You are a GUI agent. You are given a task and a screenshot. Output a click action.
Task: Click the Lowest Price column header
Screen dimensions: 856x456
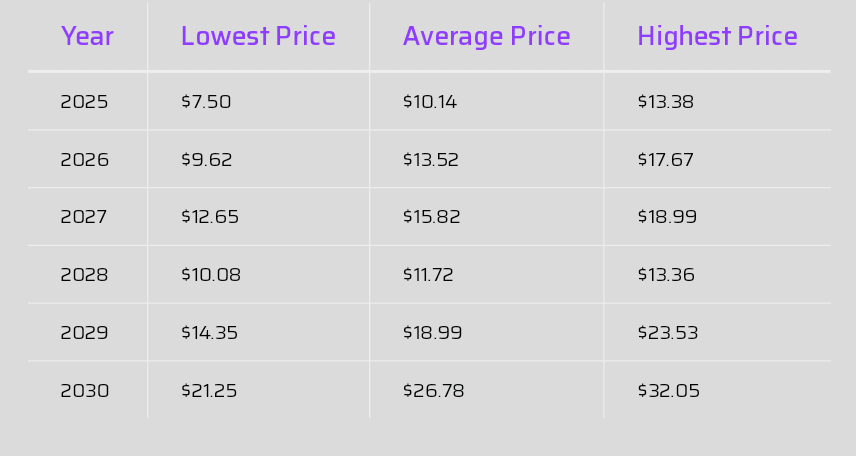[258, 37]
